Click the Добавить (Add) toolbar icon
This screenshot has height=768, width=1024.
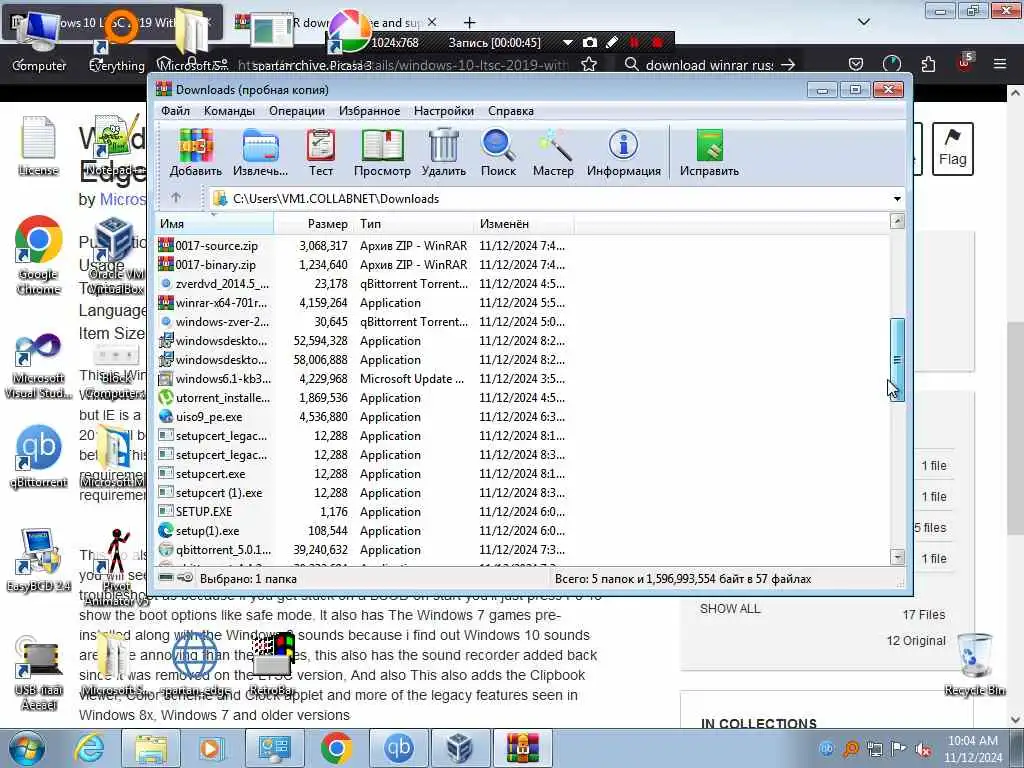[196, 153]
